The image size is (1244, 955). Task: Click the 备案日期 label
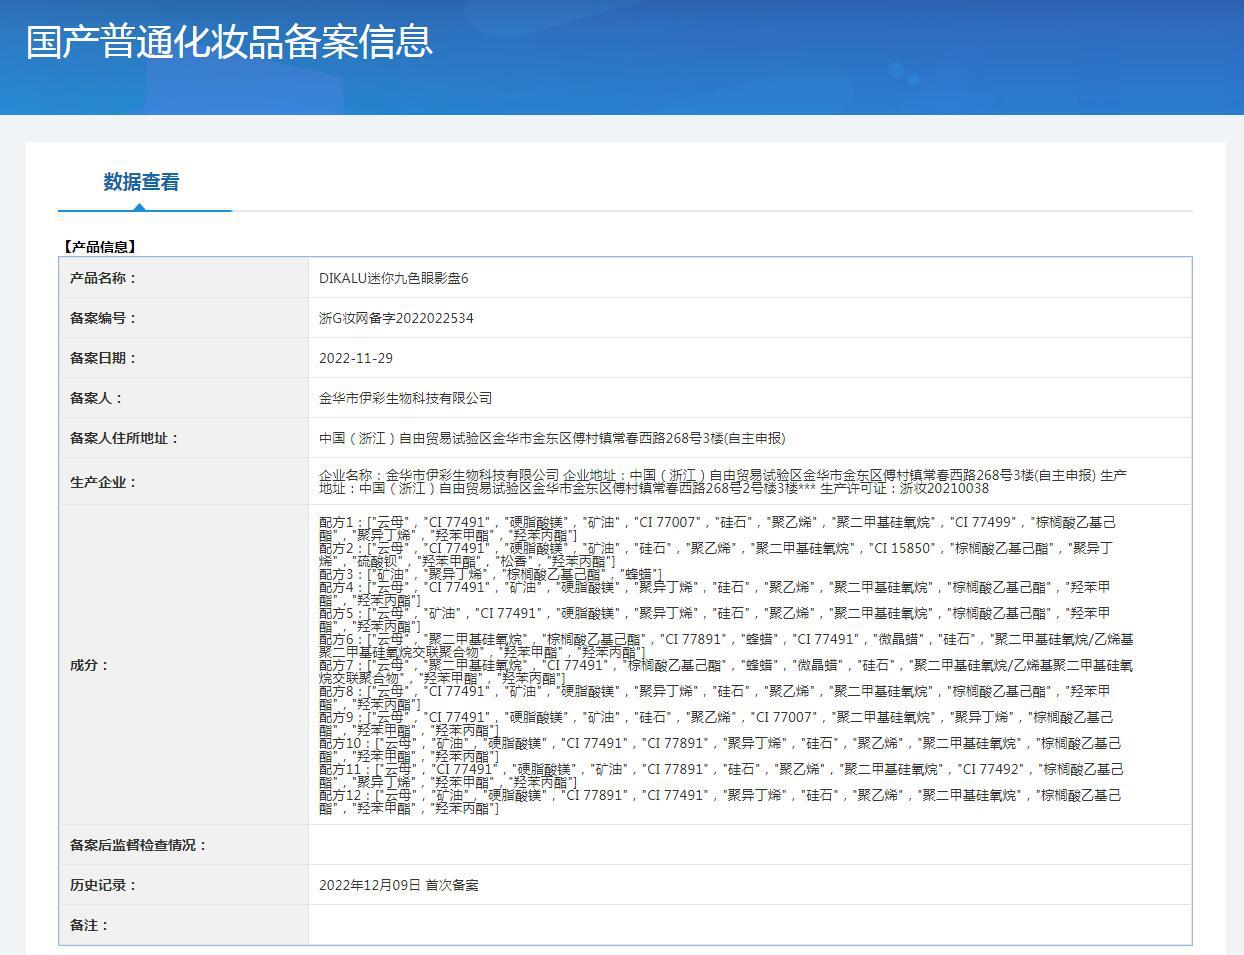103,358
